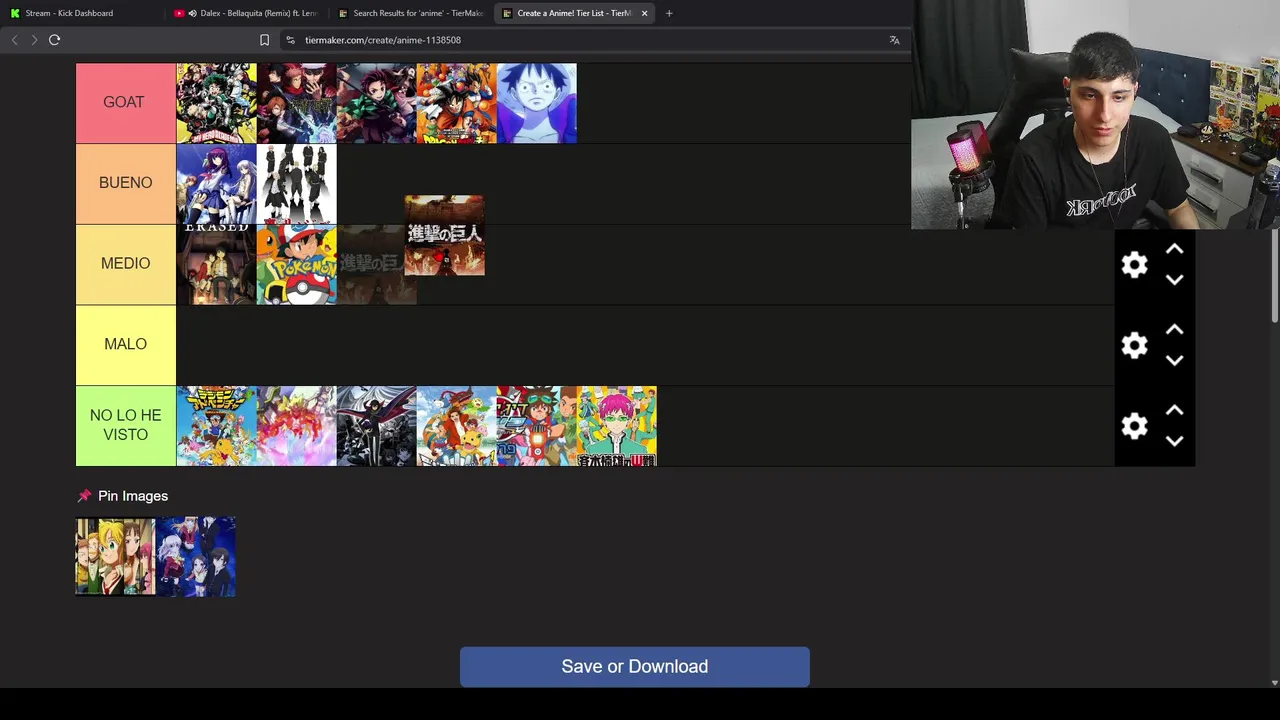
Task: Select Digimon thumbnail in NO LO HE VISTO
Action: 217,426
